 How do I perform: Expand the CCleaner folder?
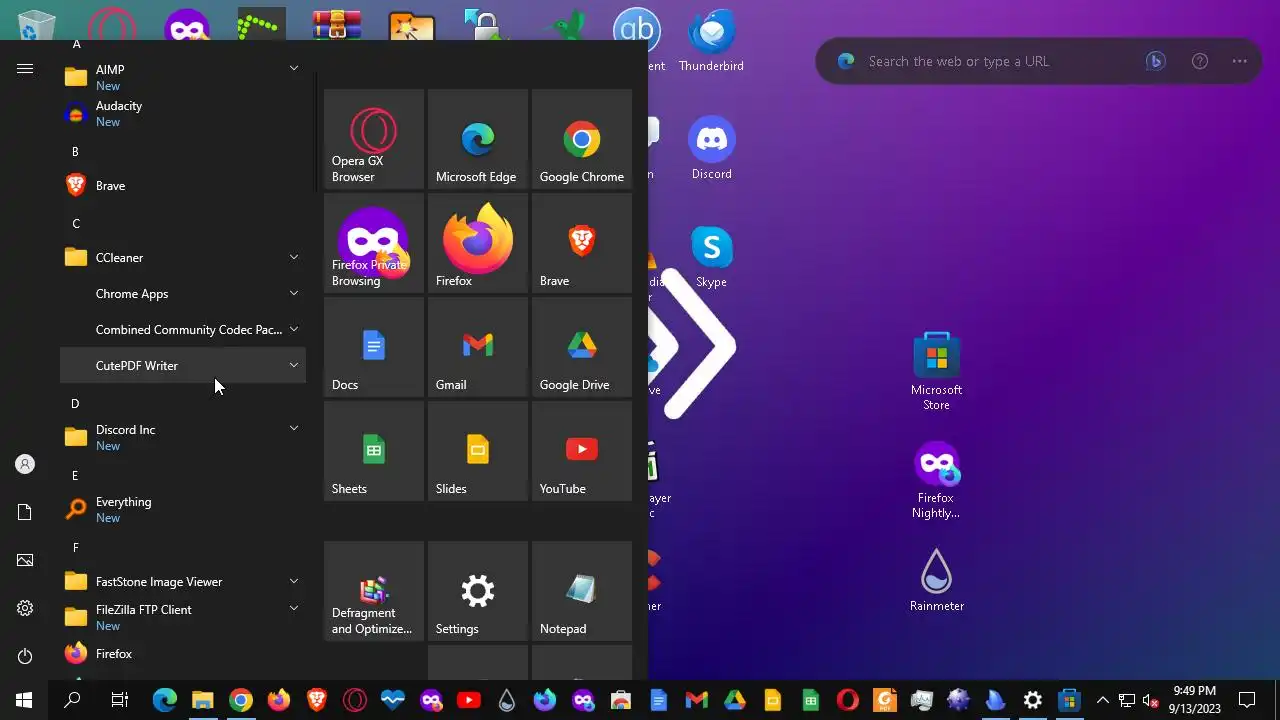(183, 257)
